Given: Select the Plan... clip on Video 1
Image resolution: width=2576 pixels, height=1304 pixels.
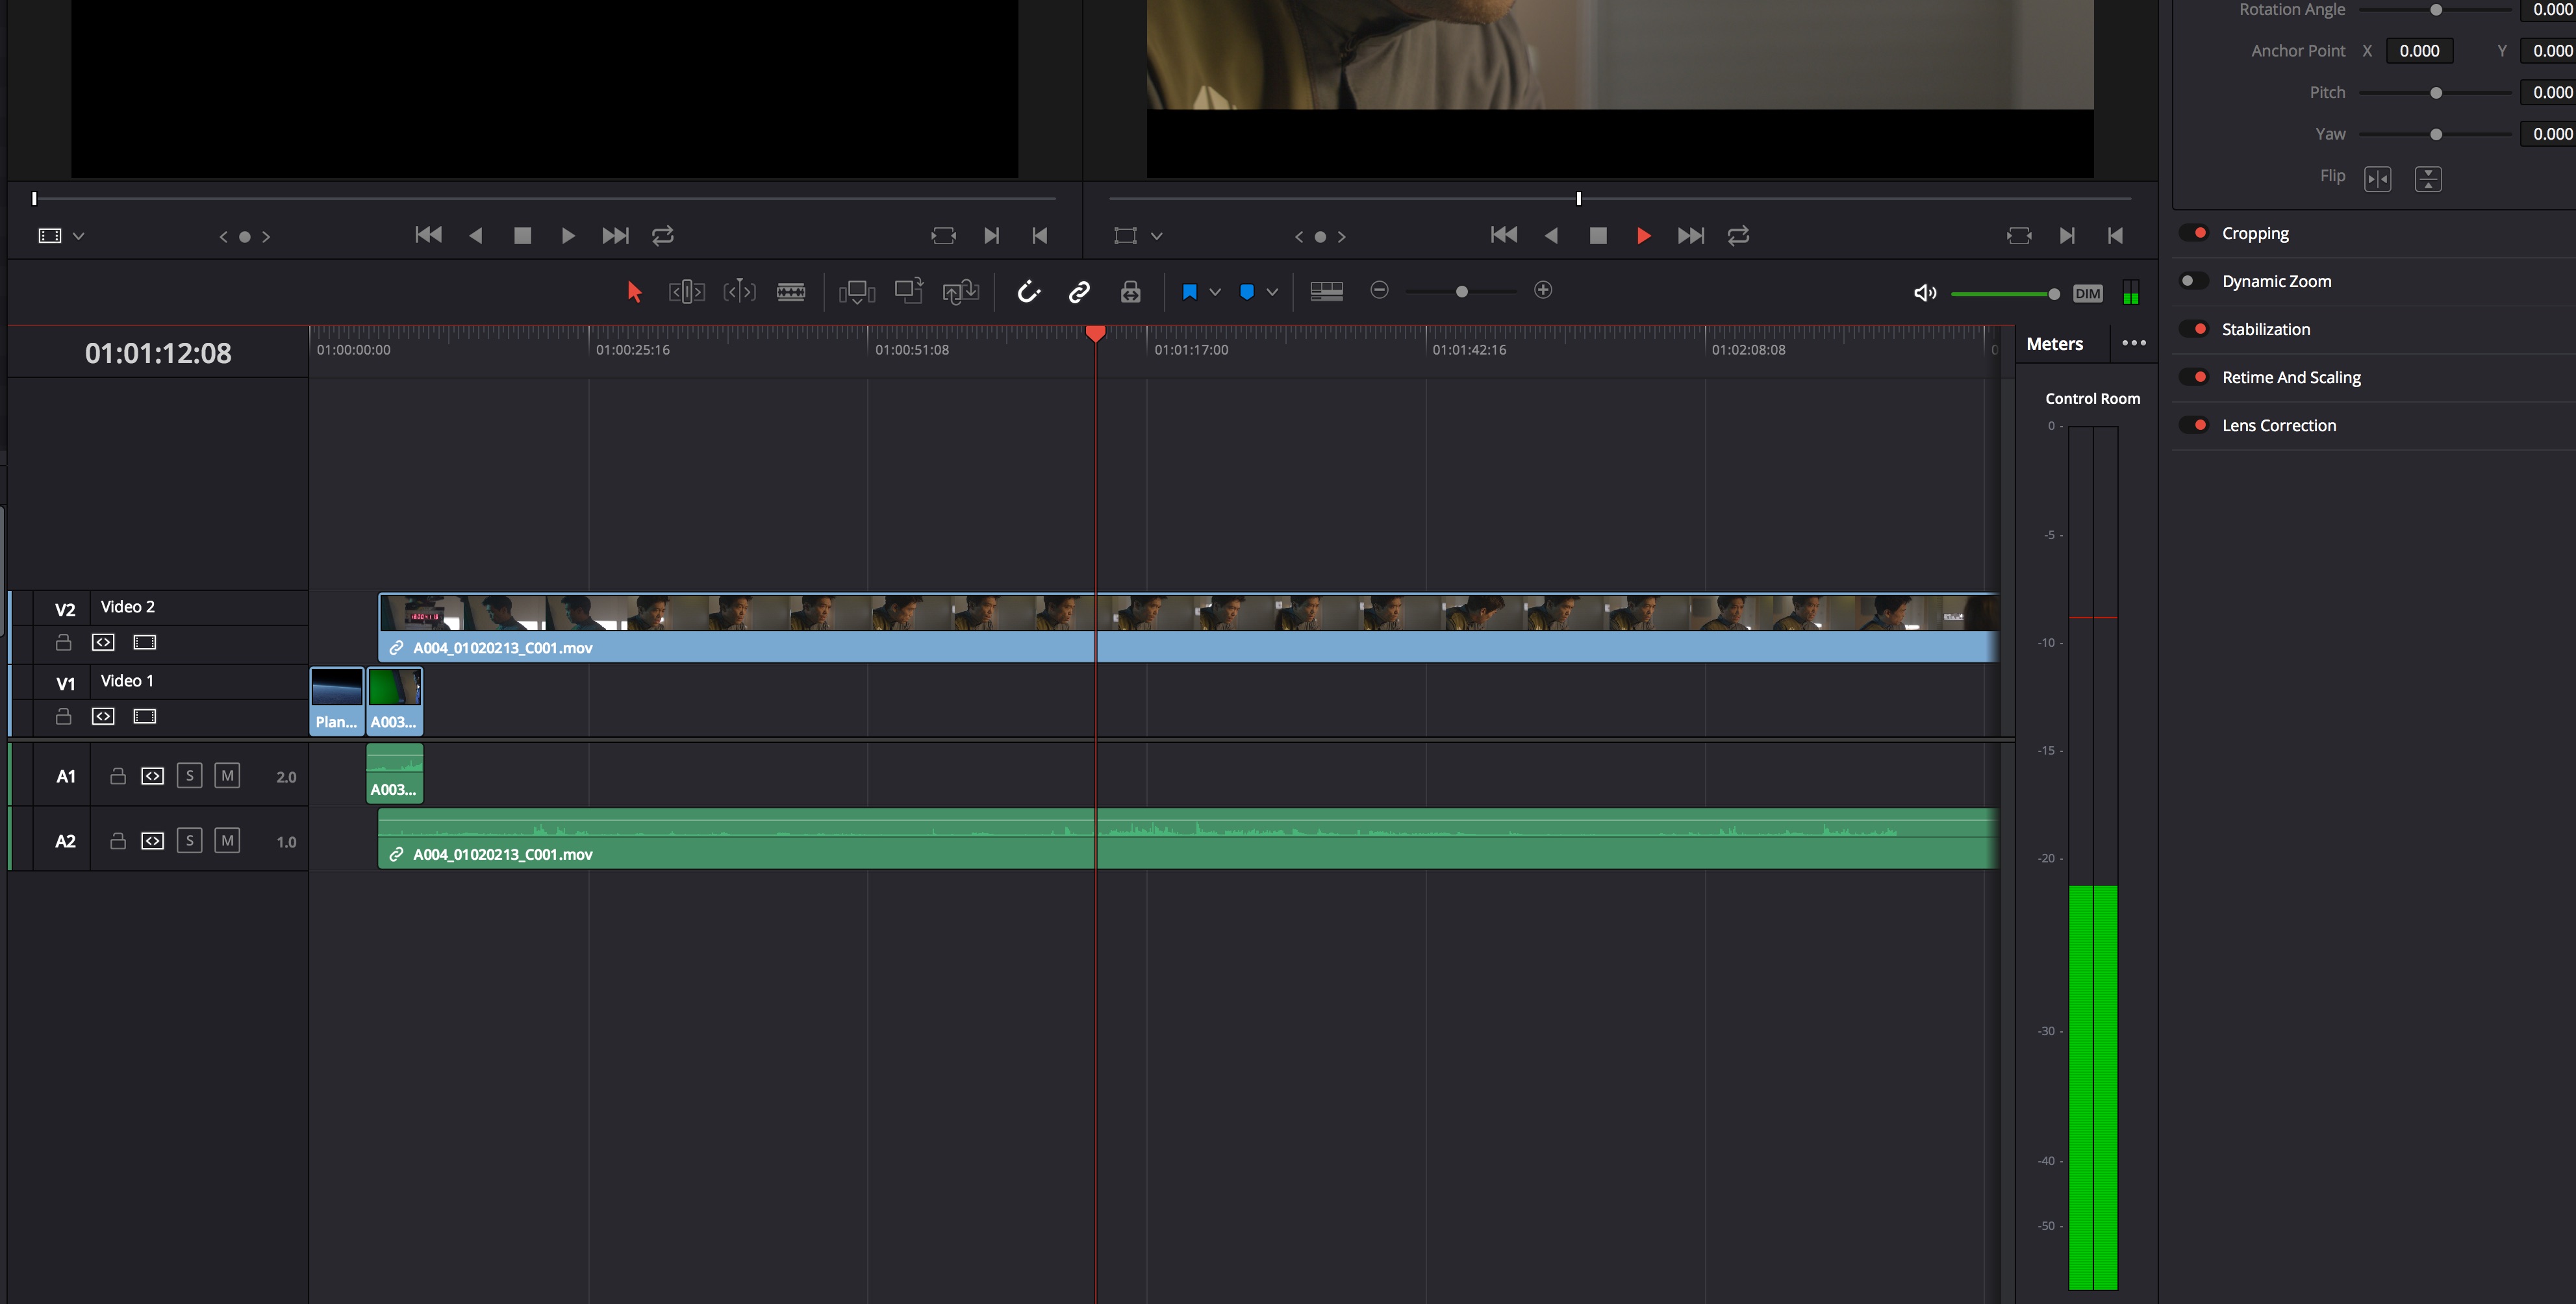Looking at the screenshot, I should (x=336, y=702).
